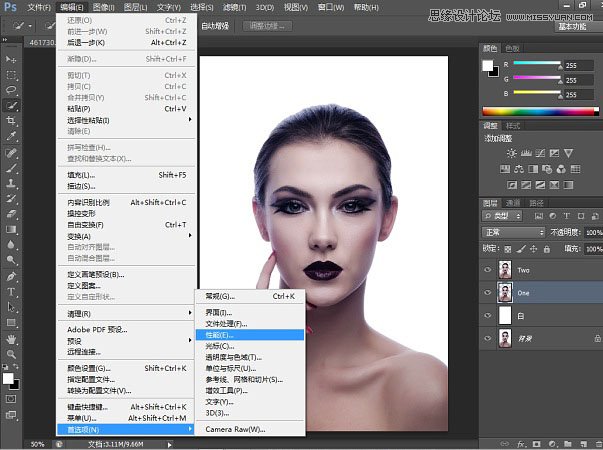Switch to the 通道 tab
The height and width of the screenshot is (450, 603).
pyautogui.click(x=513, y=203)
